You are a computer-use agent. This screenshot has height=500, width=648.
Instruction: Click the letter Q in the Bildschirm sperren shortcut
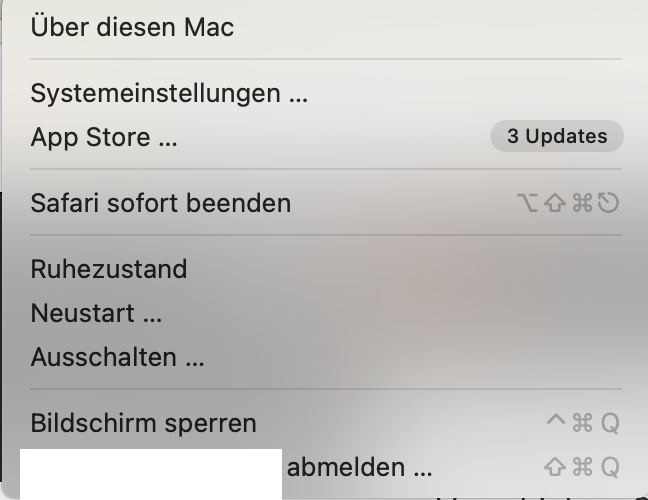(x=609, y=423)
